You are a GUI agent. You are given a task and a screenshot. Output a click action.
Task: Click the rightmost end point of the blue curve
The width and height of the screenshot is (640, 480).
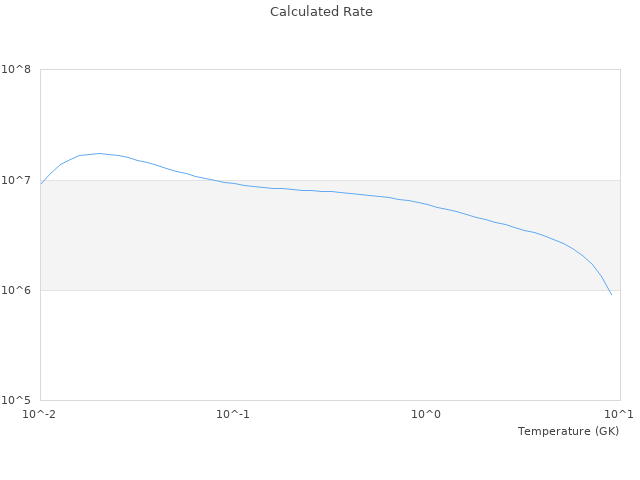pos(611,294)
